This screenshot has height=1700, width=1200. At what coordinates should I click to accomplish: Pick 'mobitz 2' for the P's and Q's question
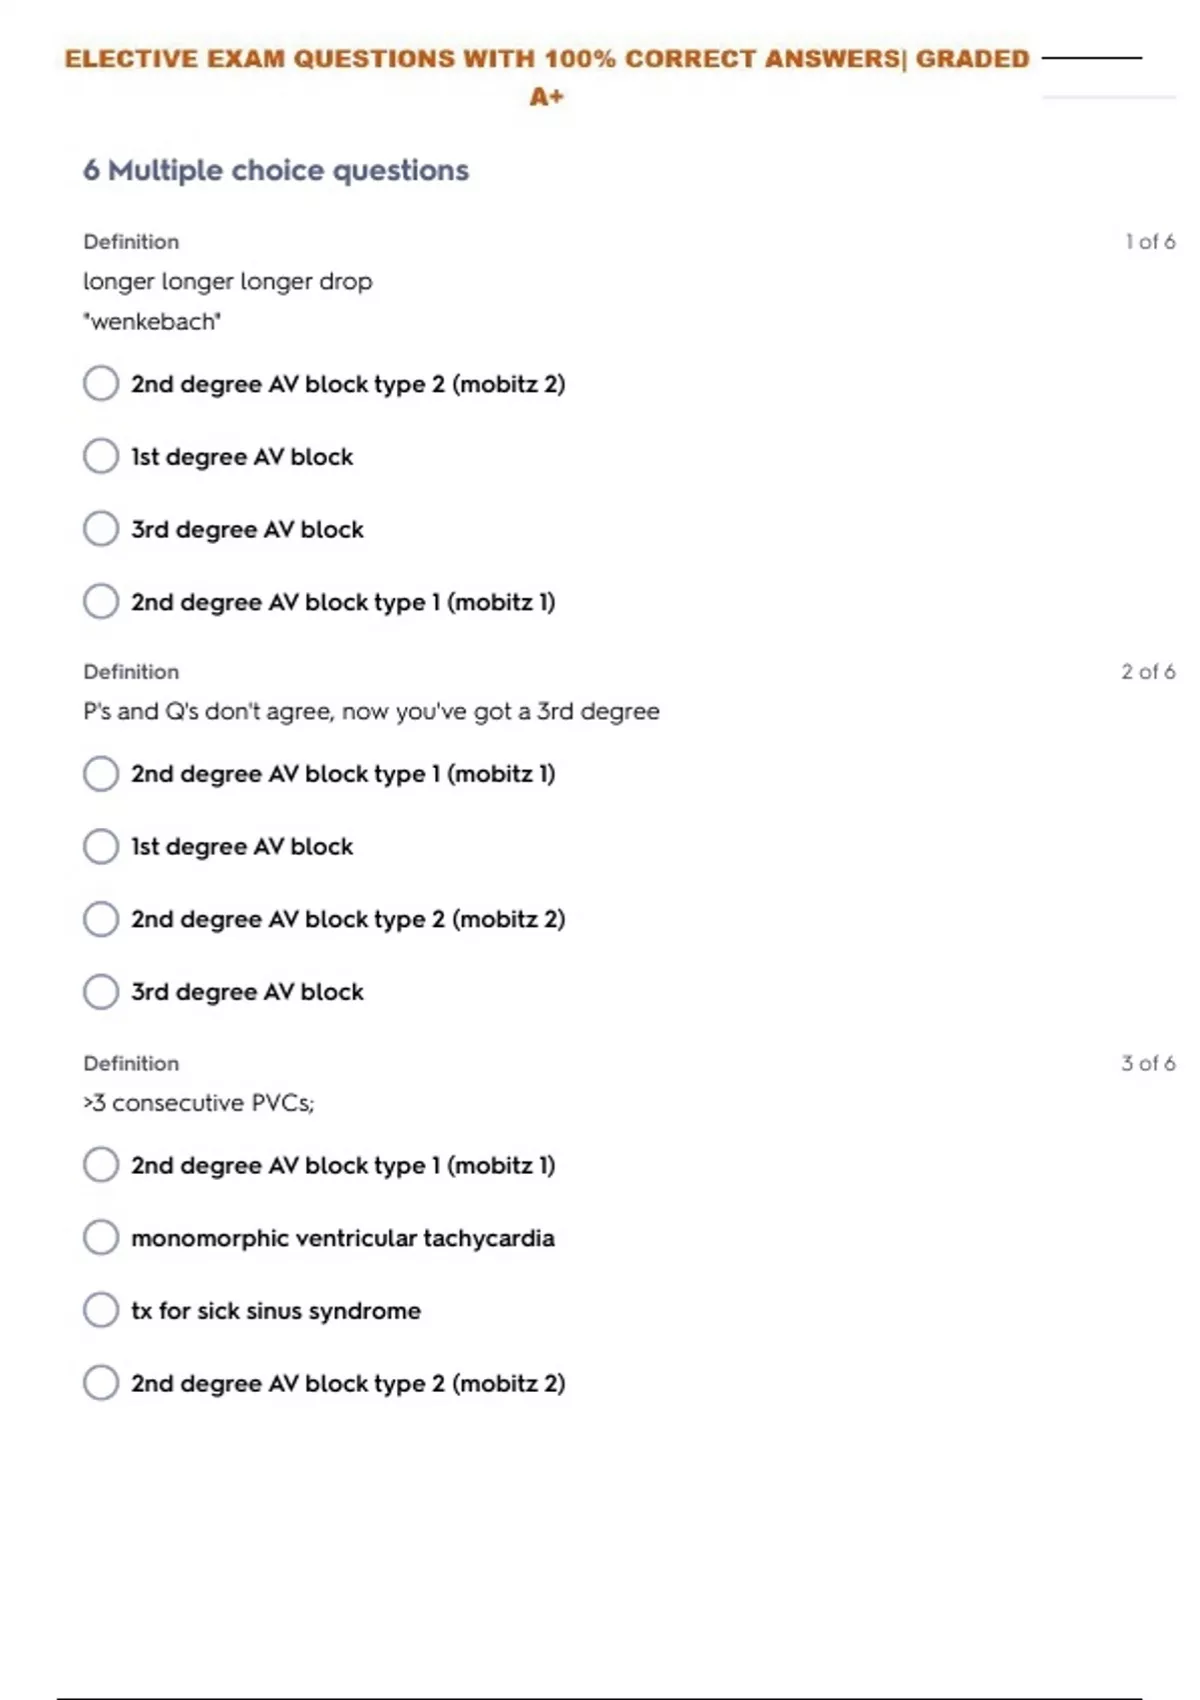(x=101, y=919)
